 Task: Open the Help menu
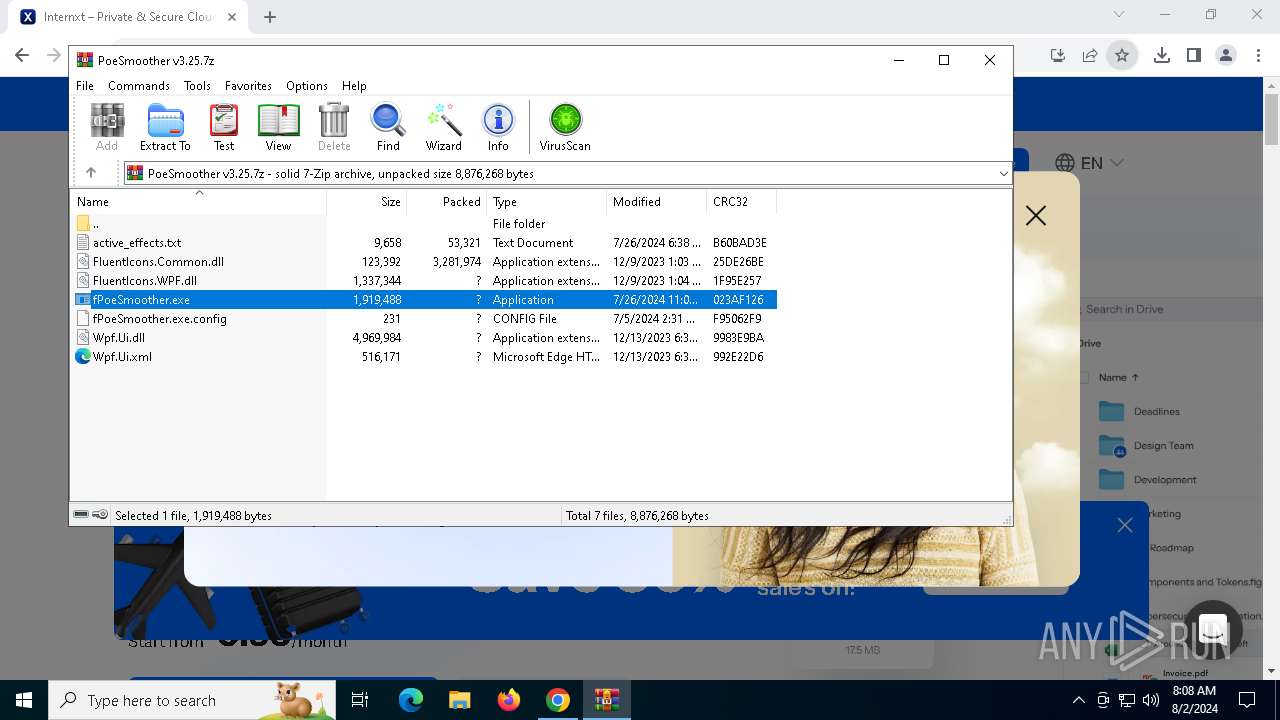pos(354,86)
